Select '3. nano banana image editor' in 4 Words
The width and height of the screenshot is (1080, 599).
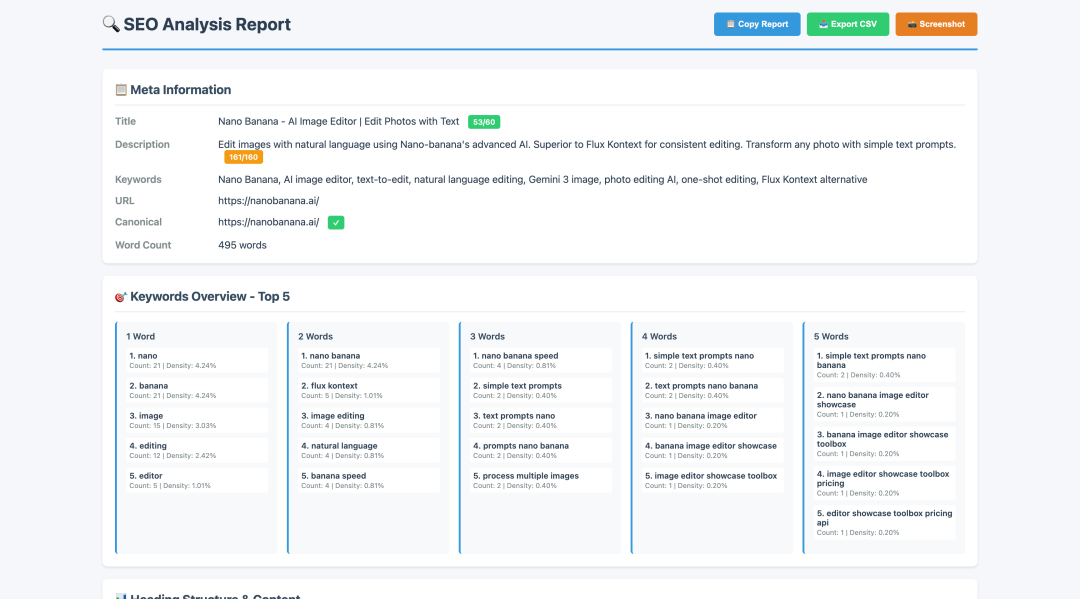tap(712, 421)
